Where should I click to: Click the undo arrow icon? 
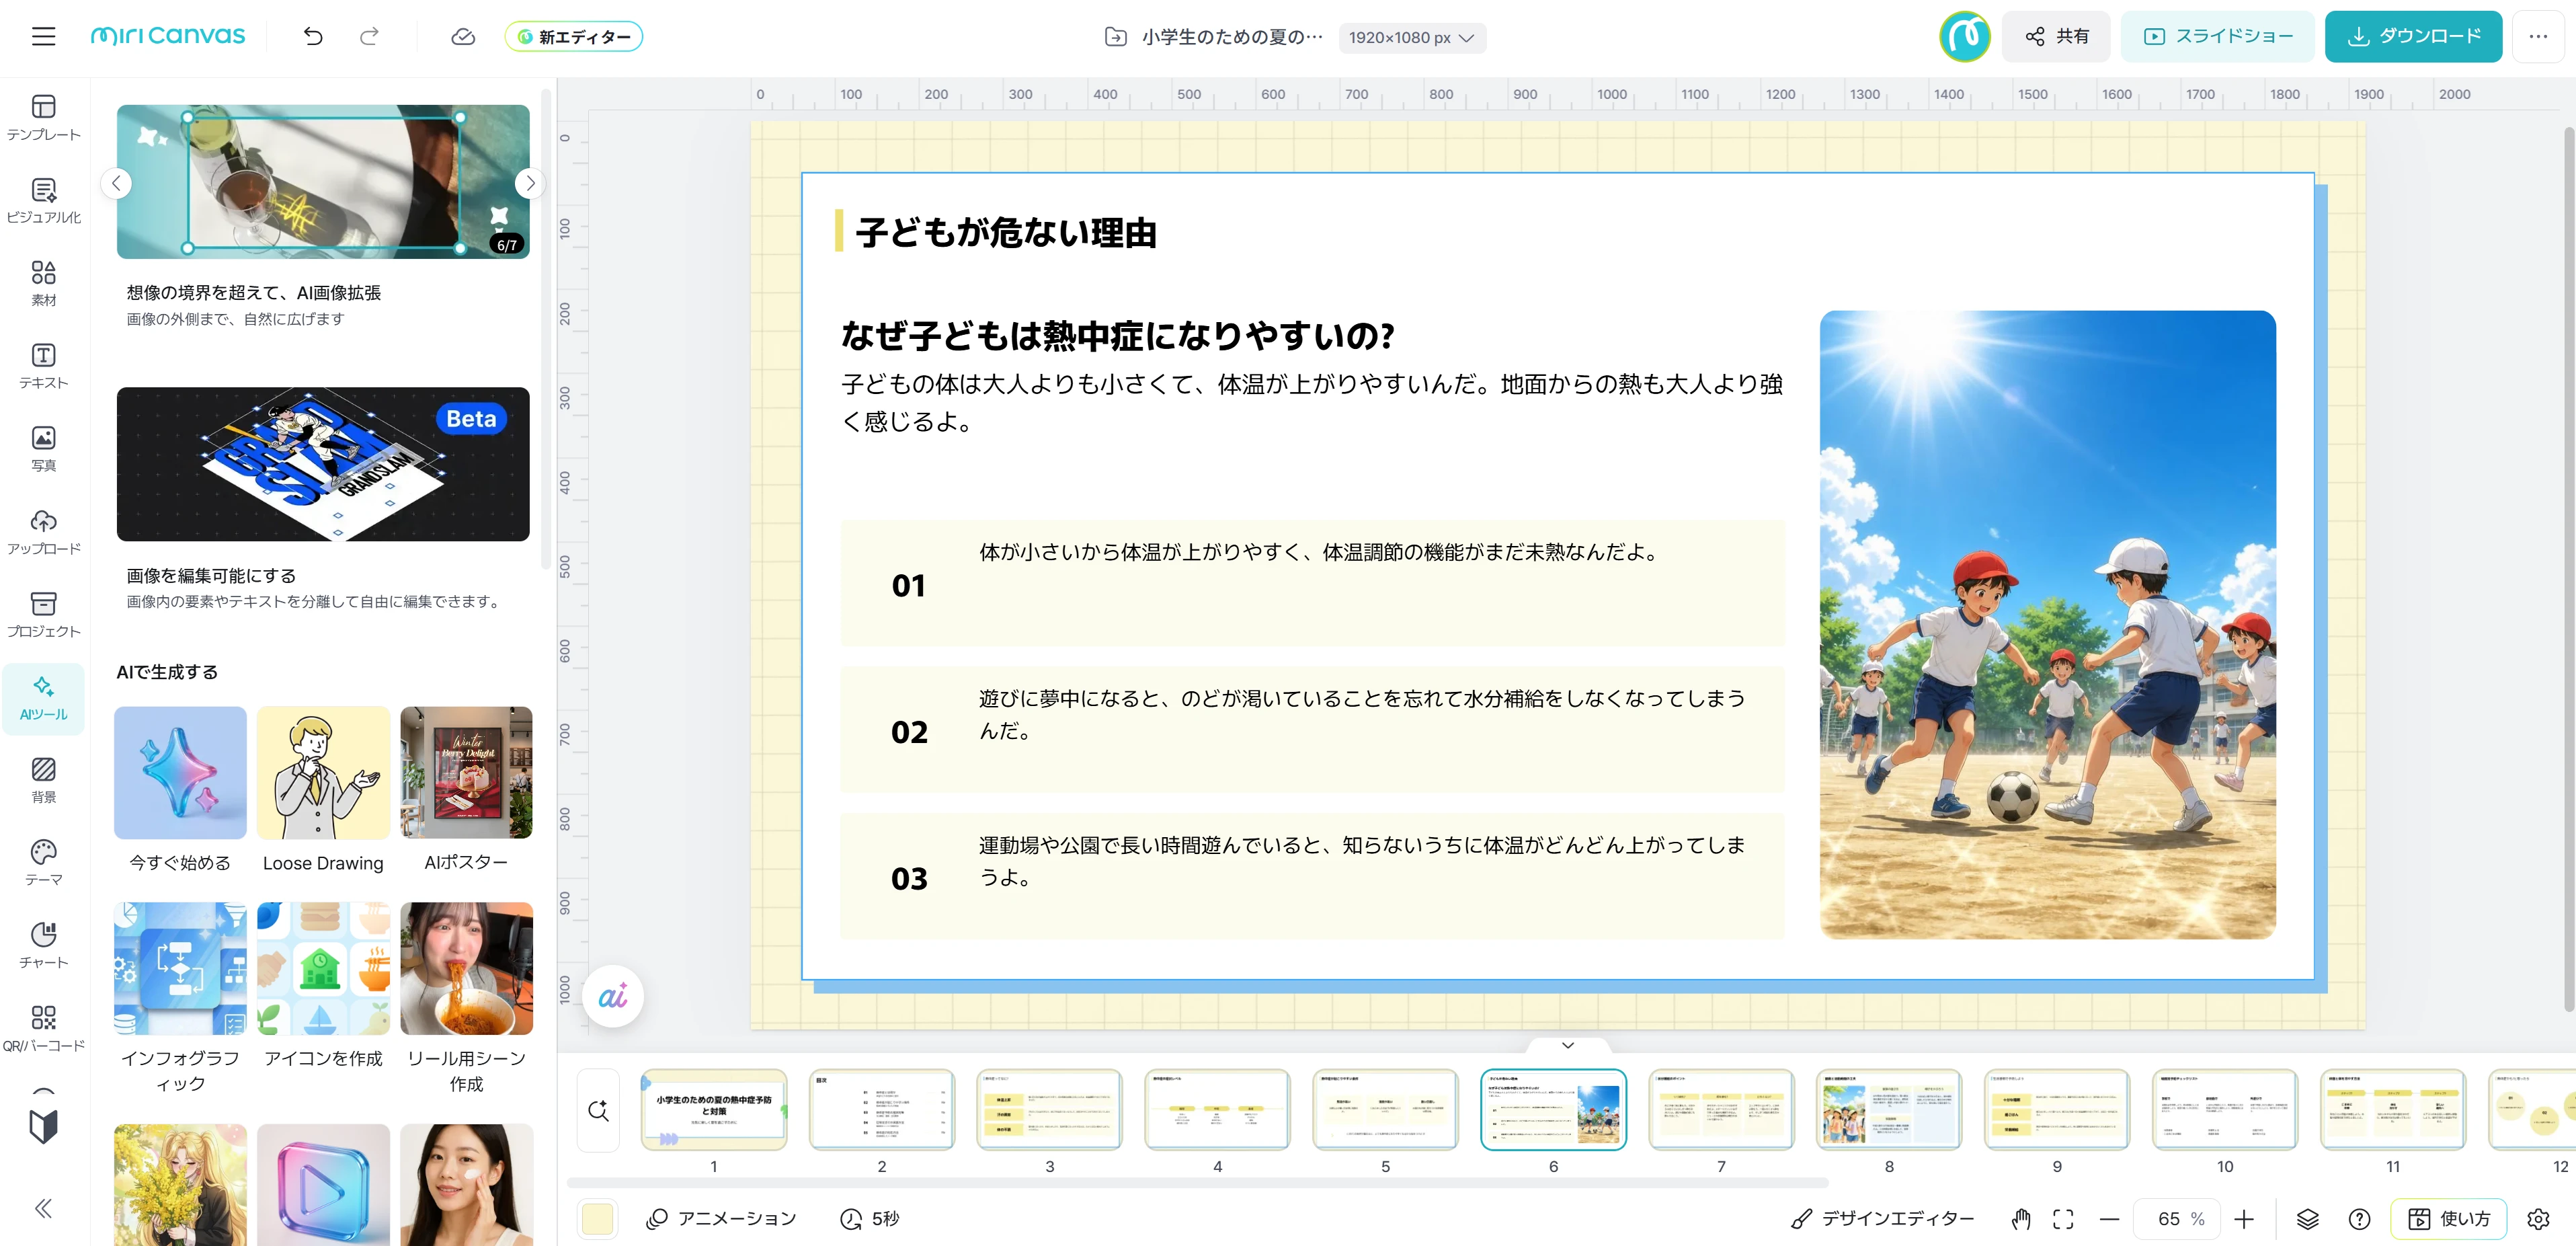tap(313, 37)
